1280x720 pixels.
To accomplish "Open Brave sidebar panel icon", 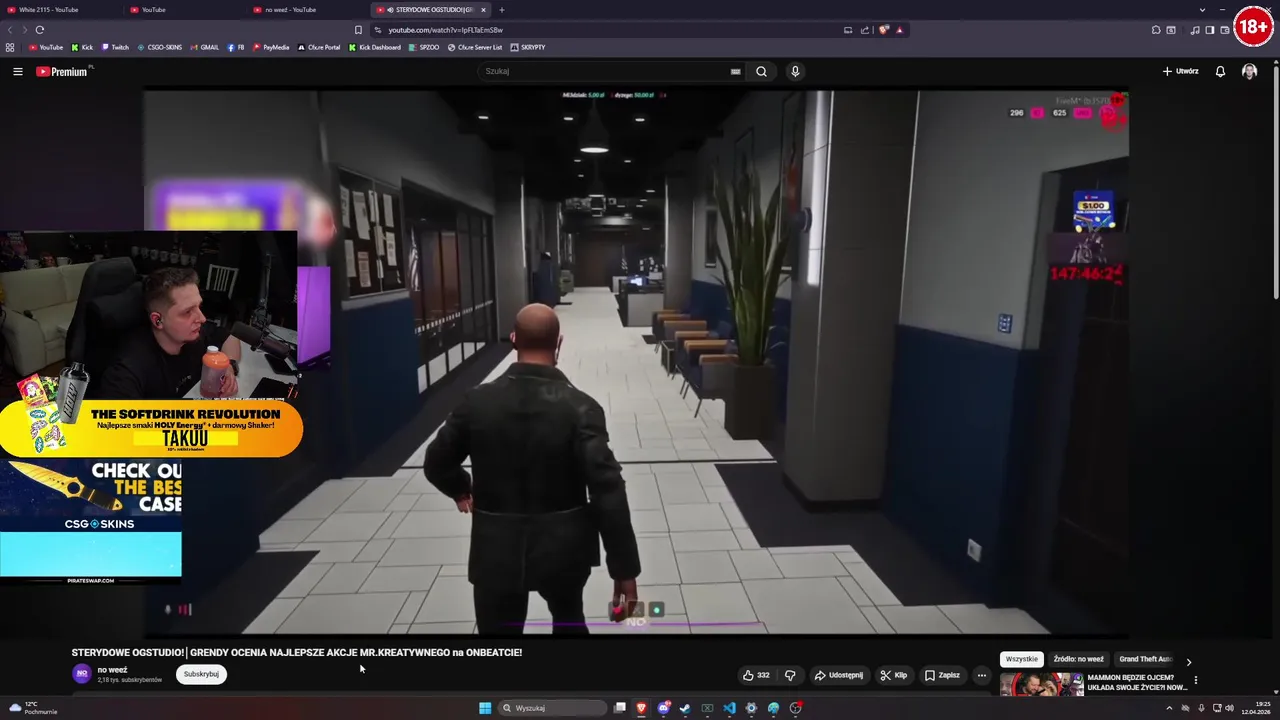I will [1209, 30].
